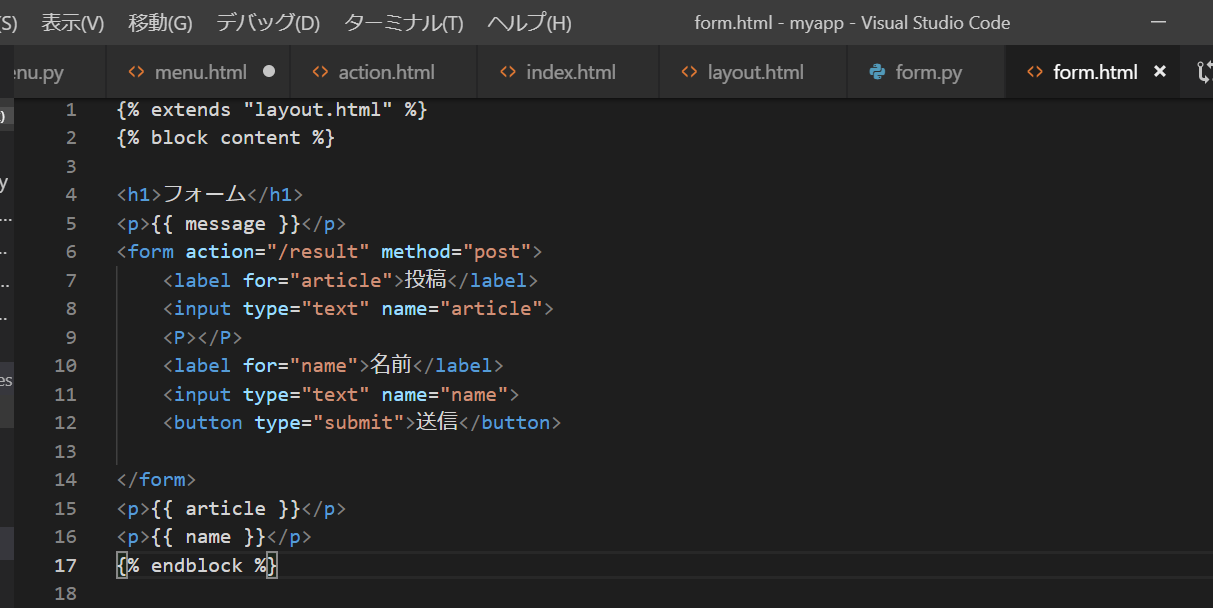Open the デバッグ(D) menu
The height and width of the screenshot is (608, 1213).
tap(268, 22)
